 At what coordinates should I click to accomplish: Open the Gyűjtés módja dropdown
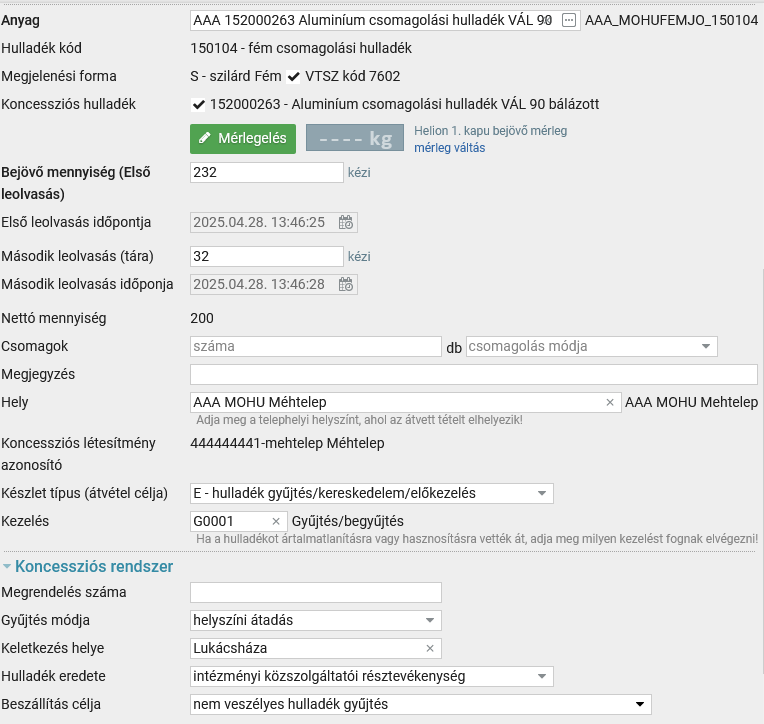pyautogui.click(x=316, y=621)
